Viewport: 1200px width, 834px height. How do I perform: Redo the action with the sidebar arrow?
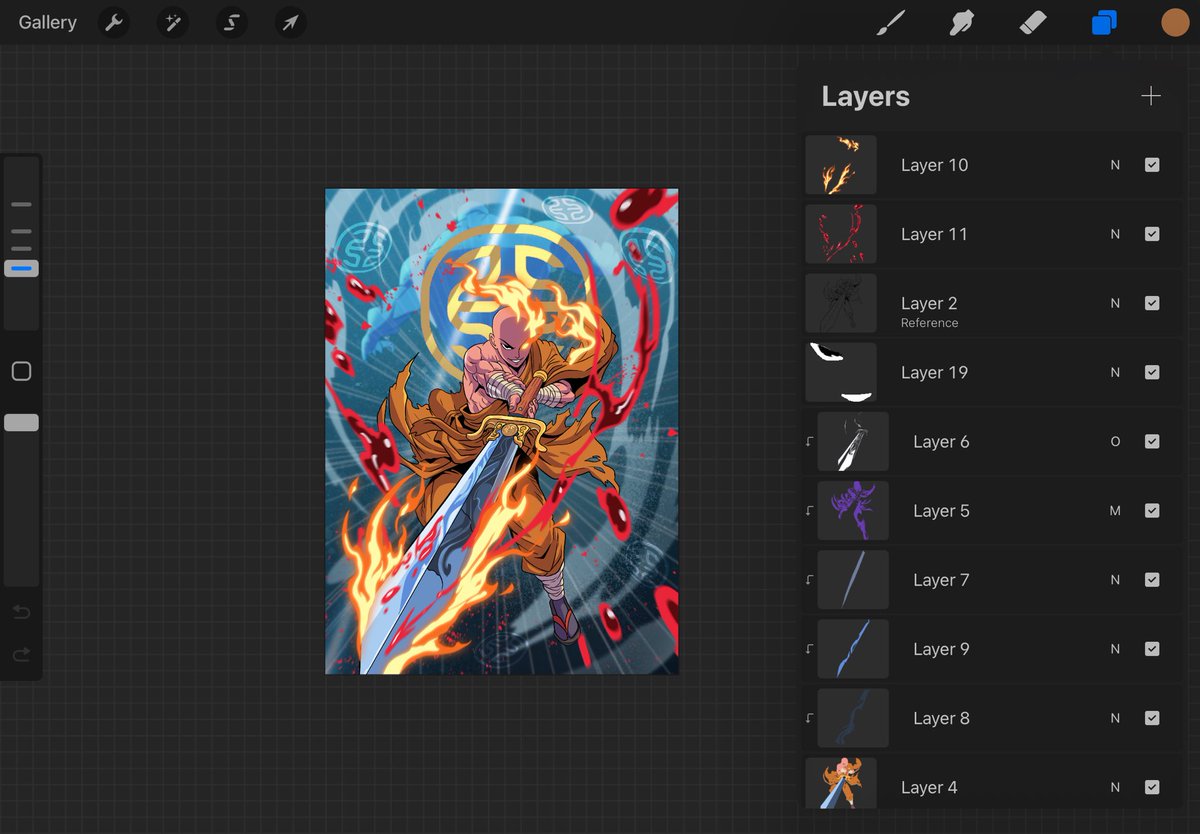click(21, 655)
